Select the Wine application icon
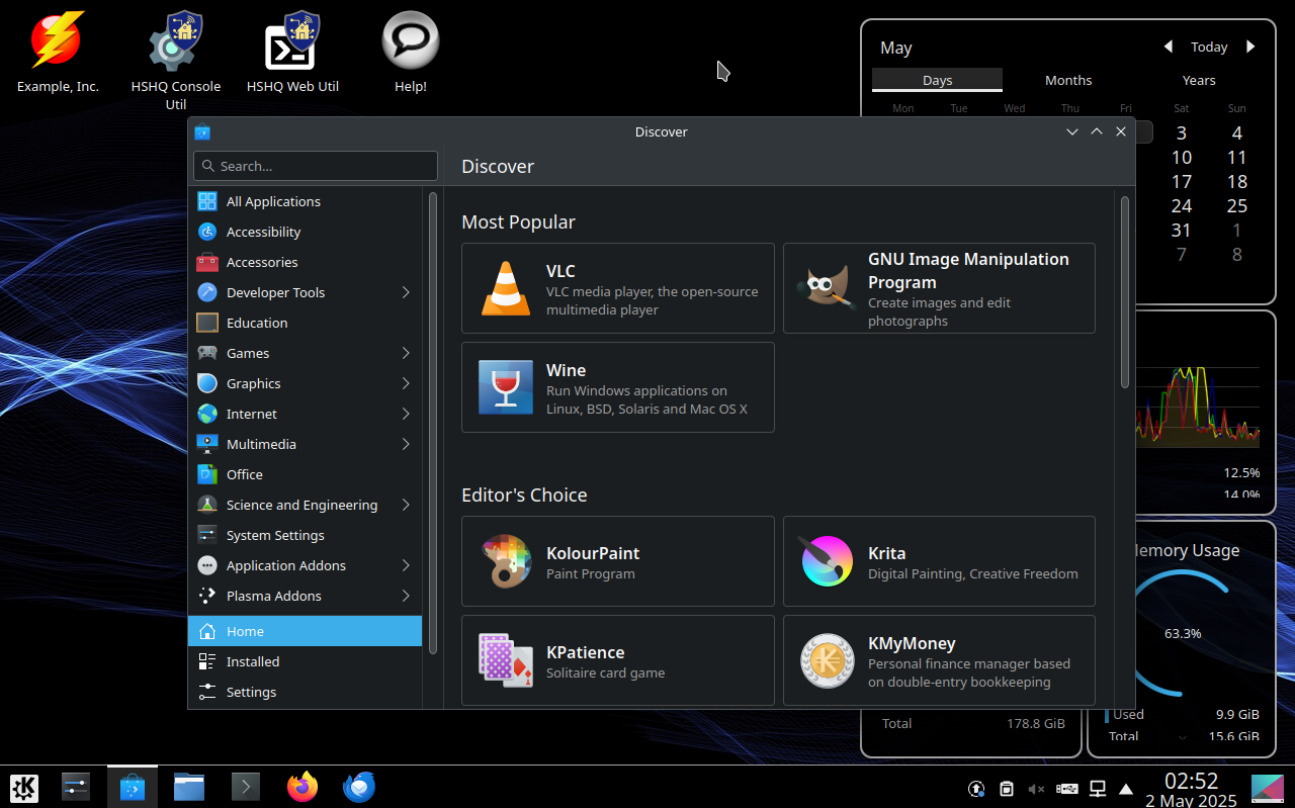 click(x=505, y=387)
